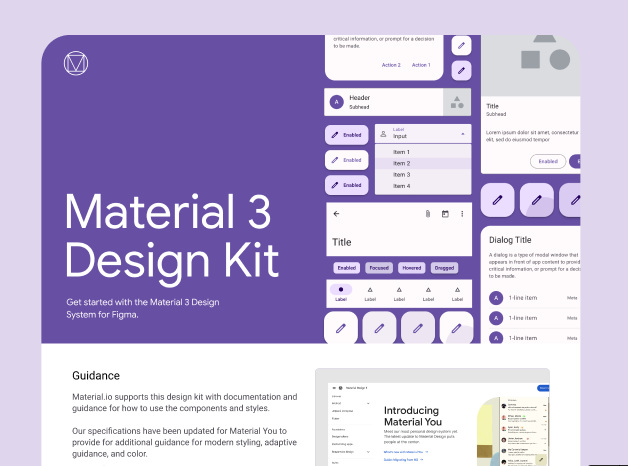Screen dimensions: 628x466
Task: Click the Introducing Material You heading
Action: pos(413,416)
